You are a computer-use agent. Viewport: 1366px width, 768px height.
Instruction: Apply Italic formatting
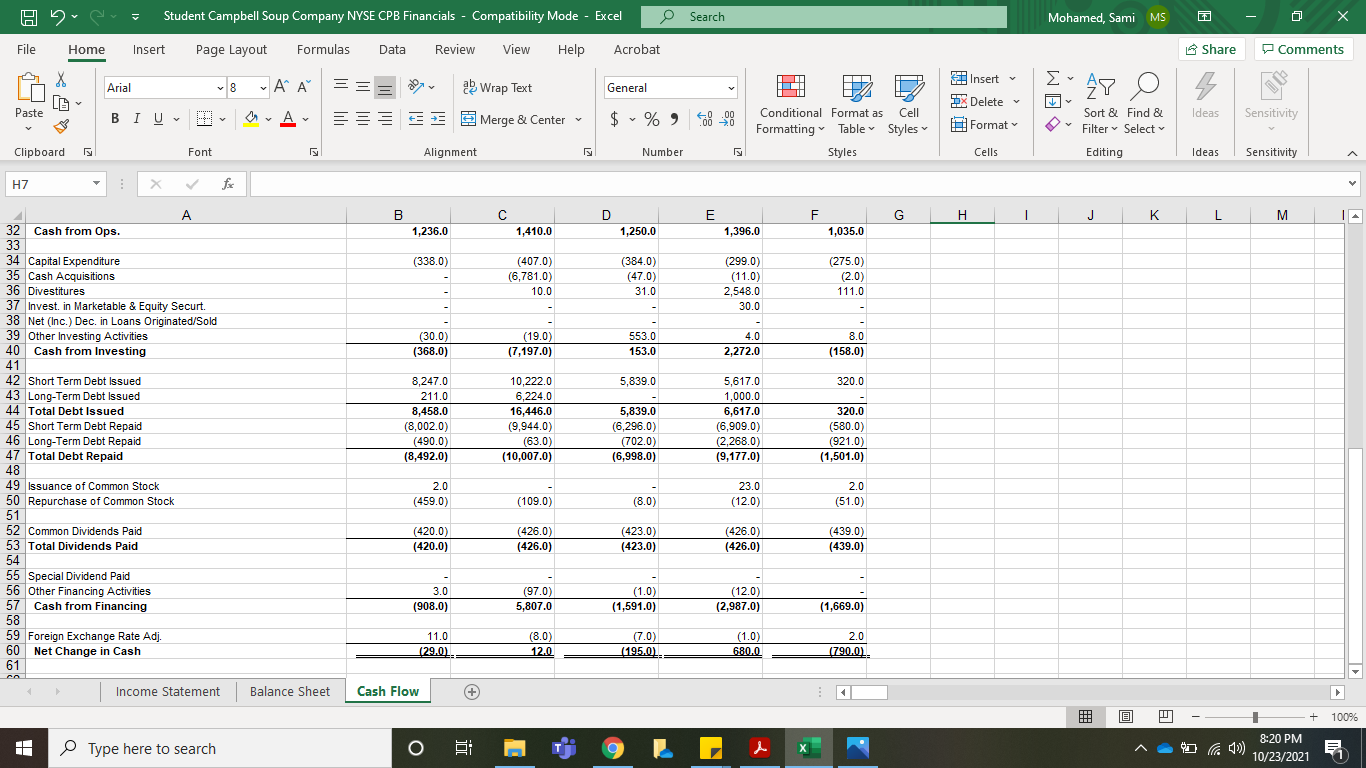click(x=136, y=119)
